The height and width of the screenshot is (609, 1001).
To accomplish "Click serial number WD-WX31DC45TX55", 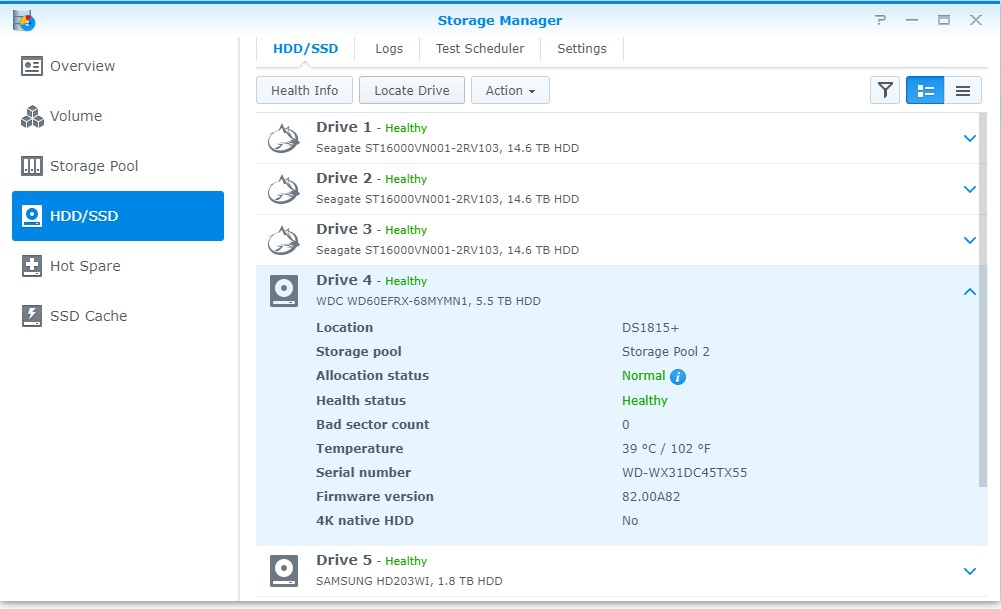I will pos(684,473).
